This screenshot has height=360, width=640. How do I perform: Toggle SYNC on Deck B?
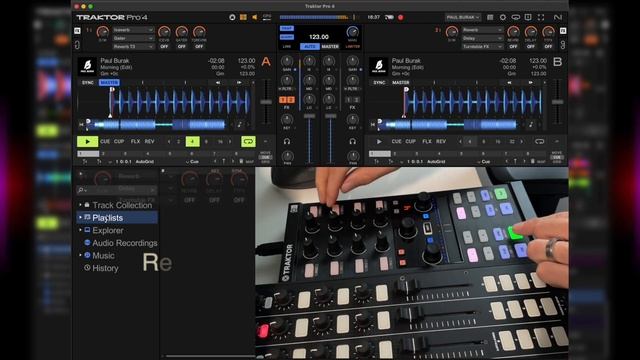379,82
